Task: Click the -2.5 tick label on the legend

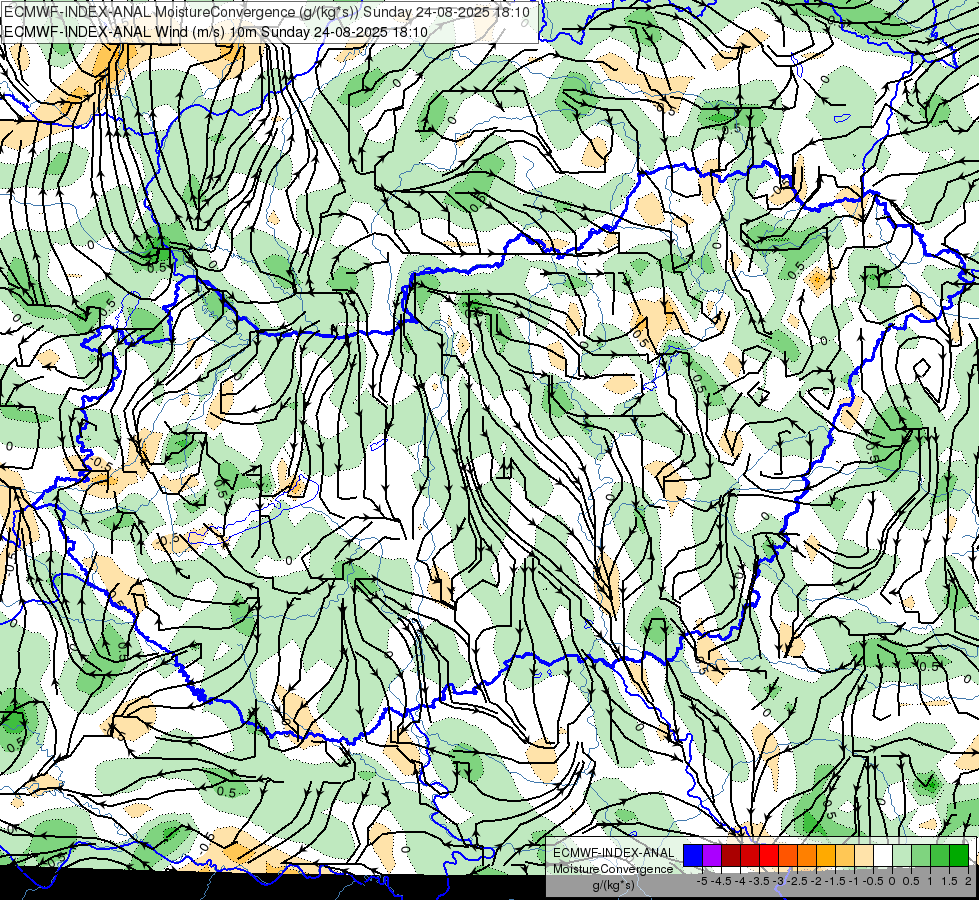Action: coord(797,881)
